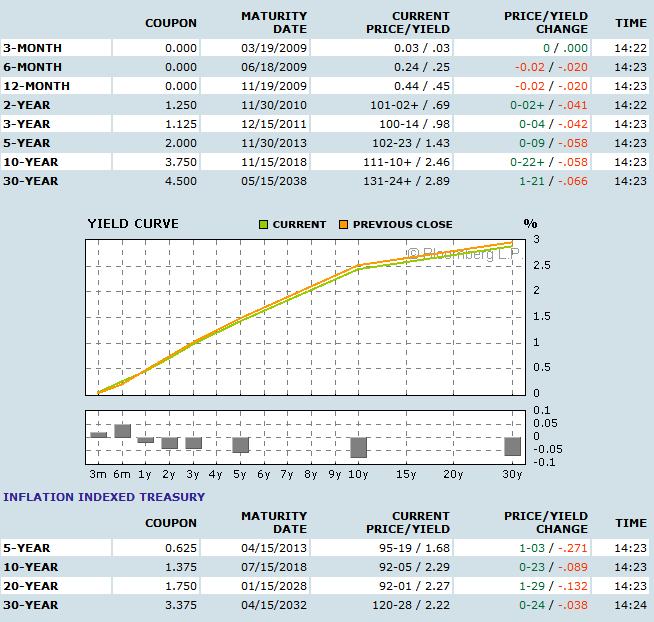Click maturity date 11/30/2010
This screenshot has width=654, height=622.
(274, 105)
